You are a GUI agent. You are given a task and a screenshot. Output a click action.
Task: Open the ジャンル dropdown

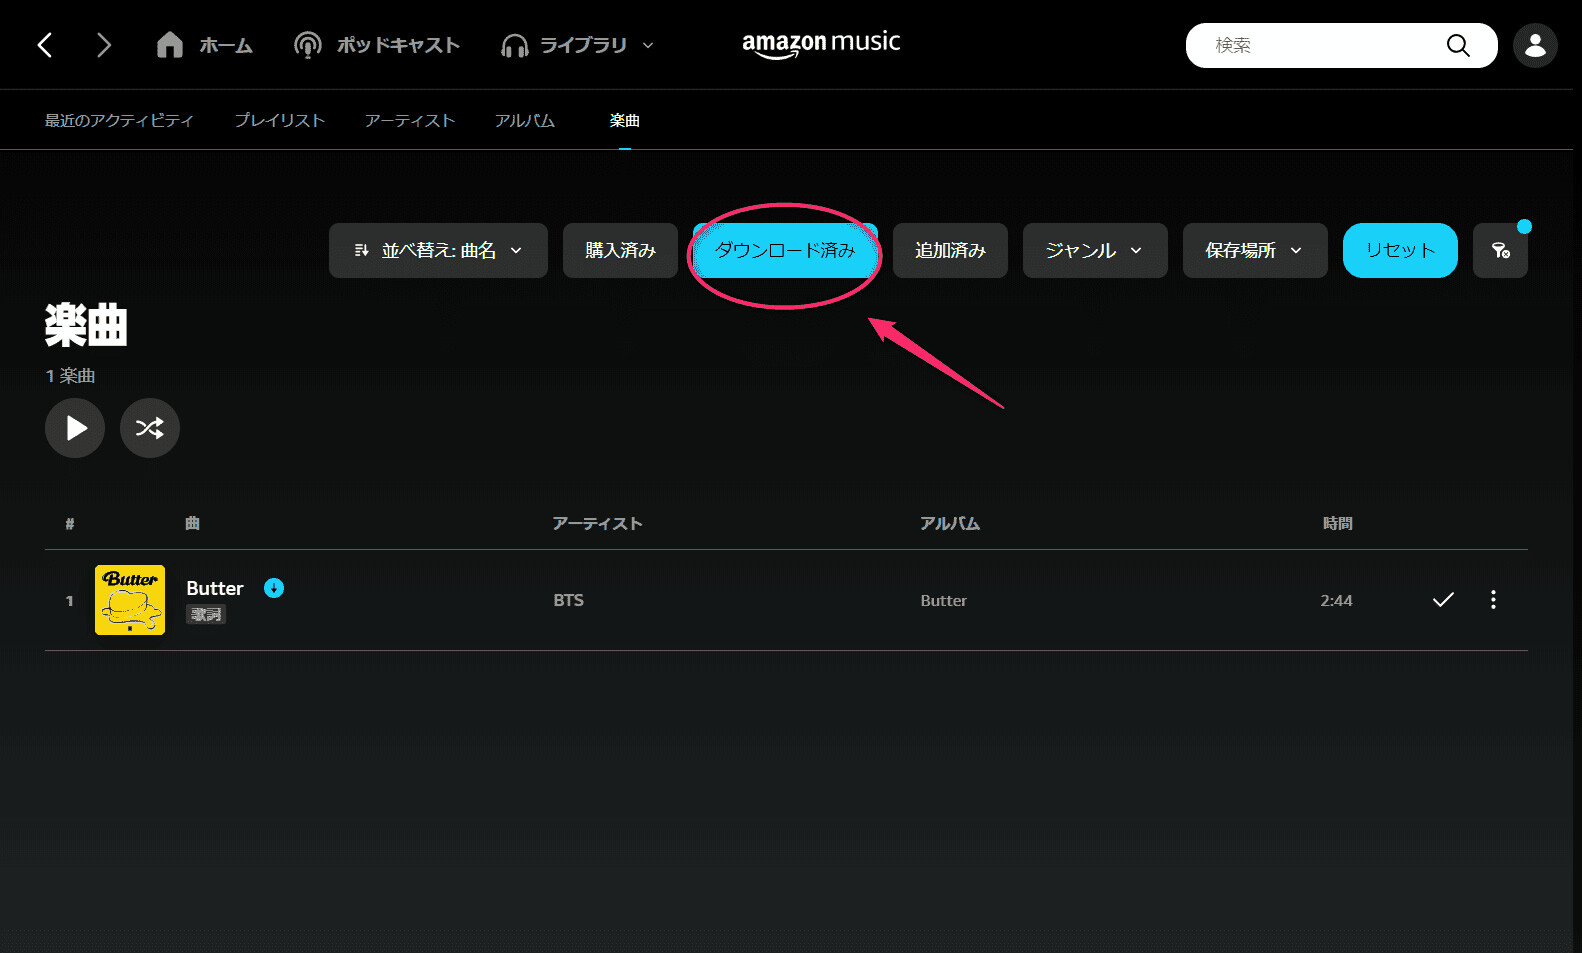(1094, 250)
